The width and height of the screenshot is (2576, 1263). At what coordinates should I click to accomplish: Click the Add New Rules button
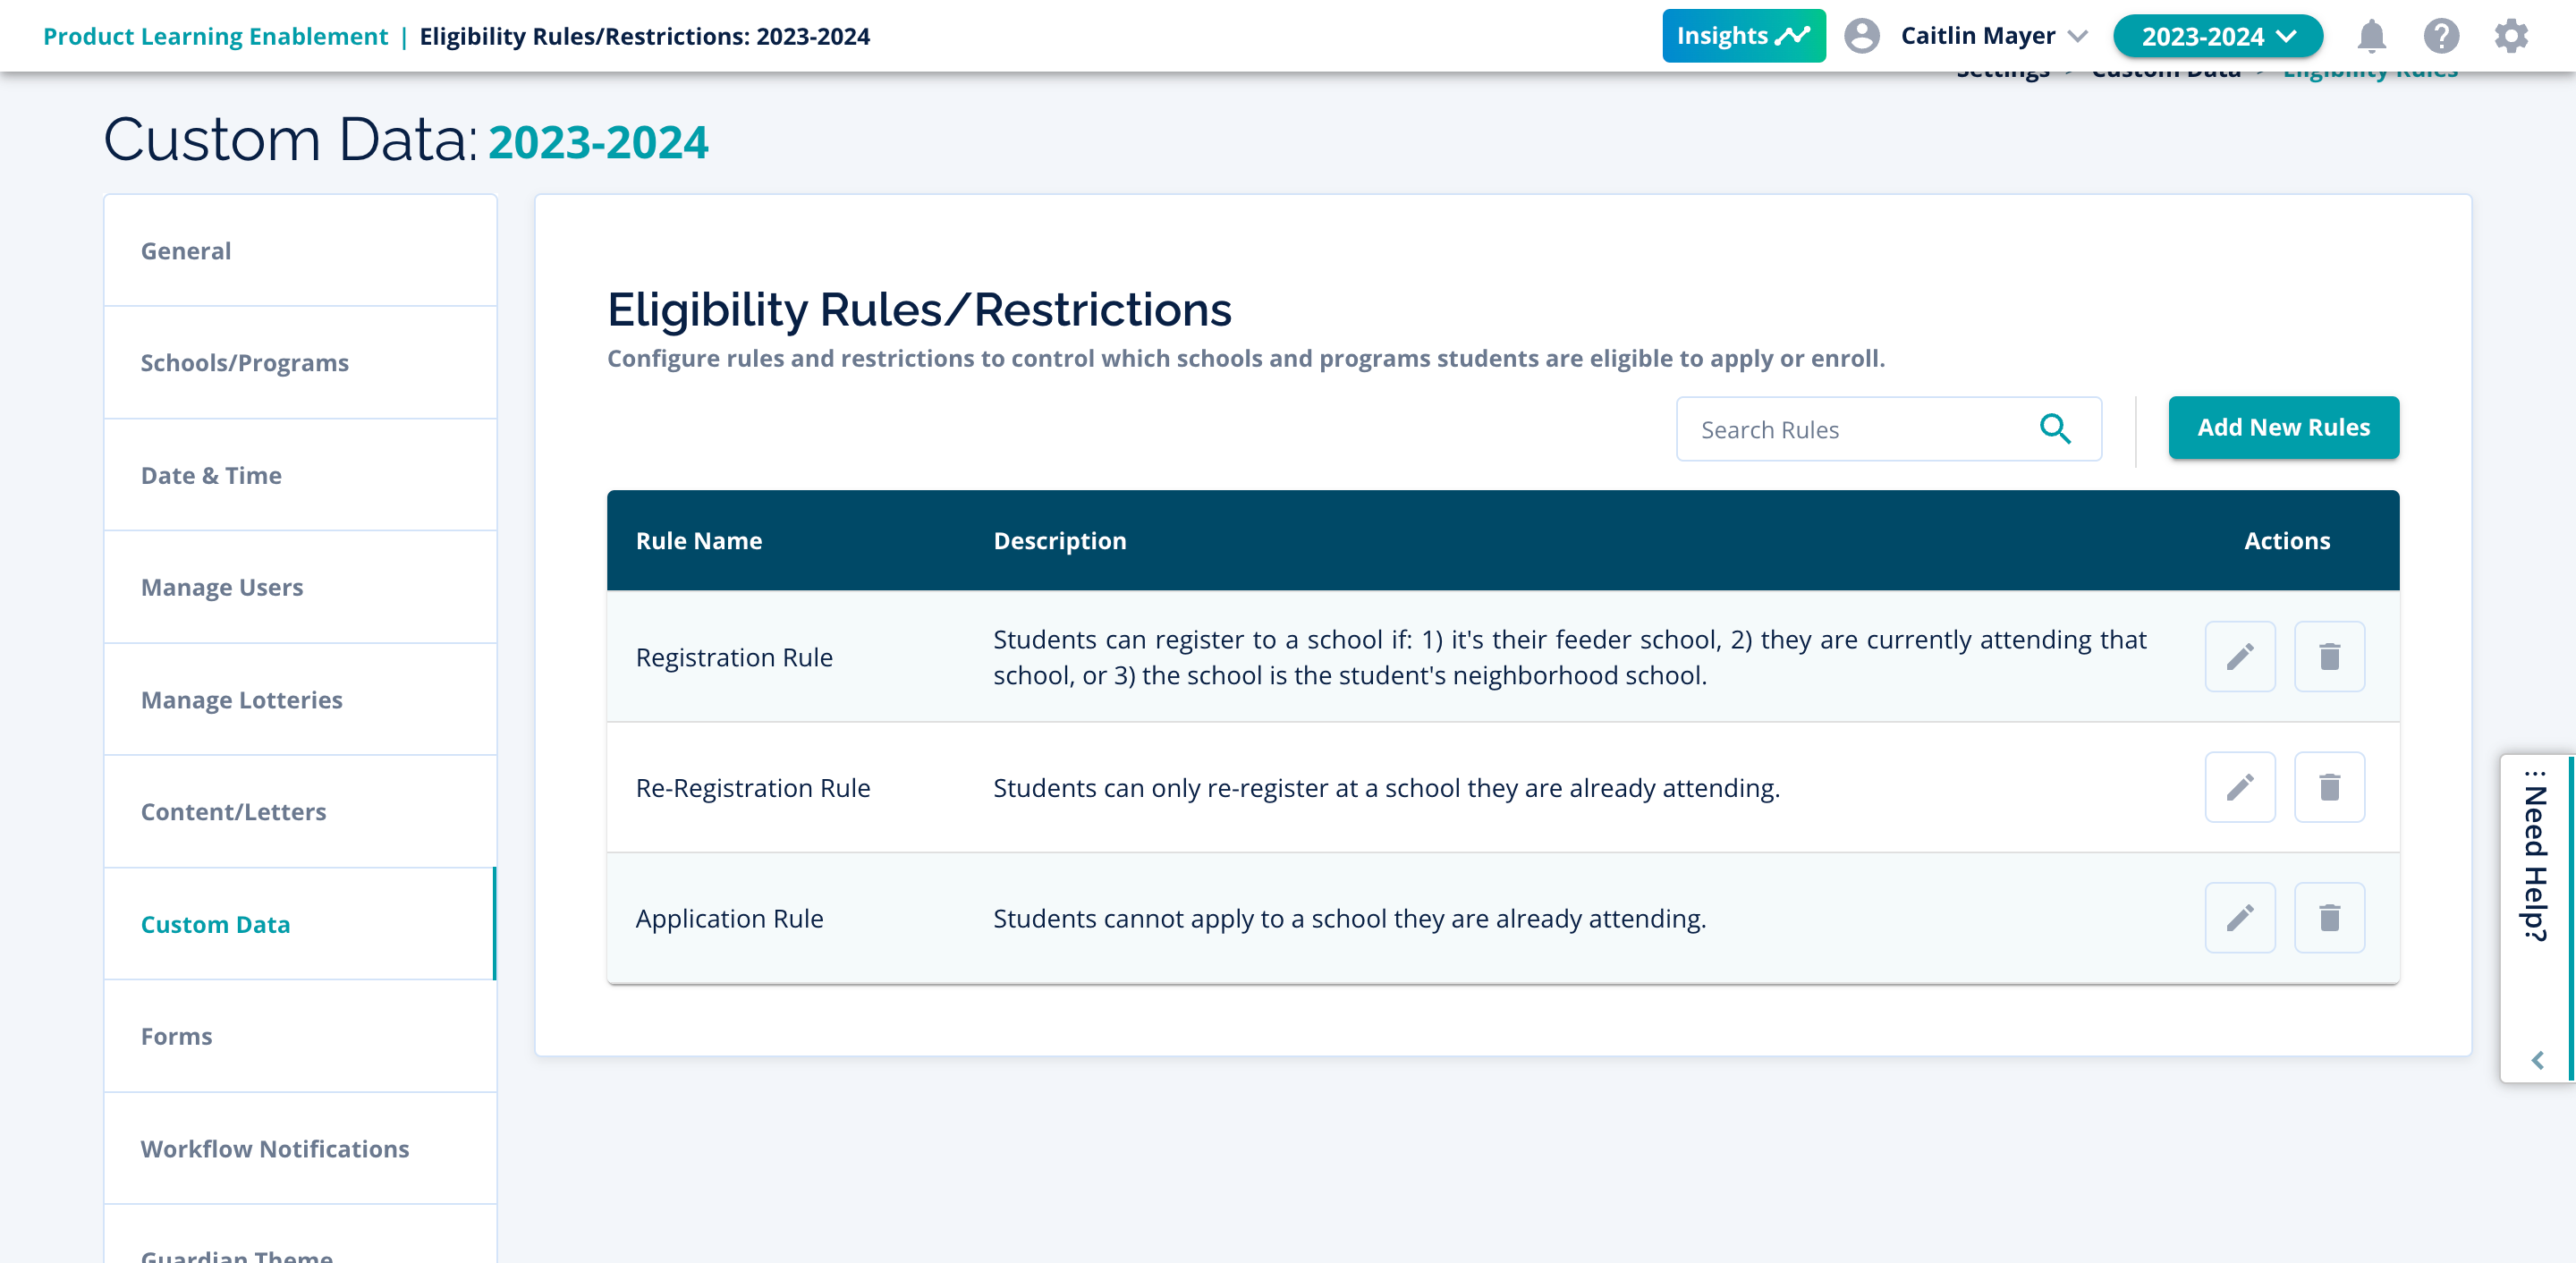[2282, 428]
